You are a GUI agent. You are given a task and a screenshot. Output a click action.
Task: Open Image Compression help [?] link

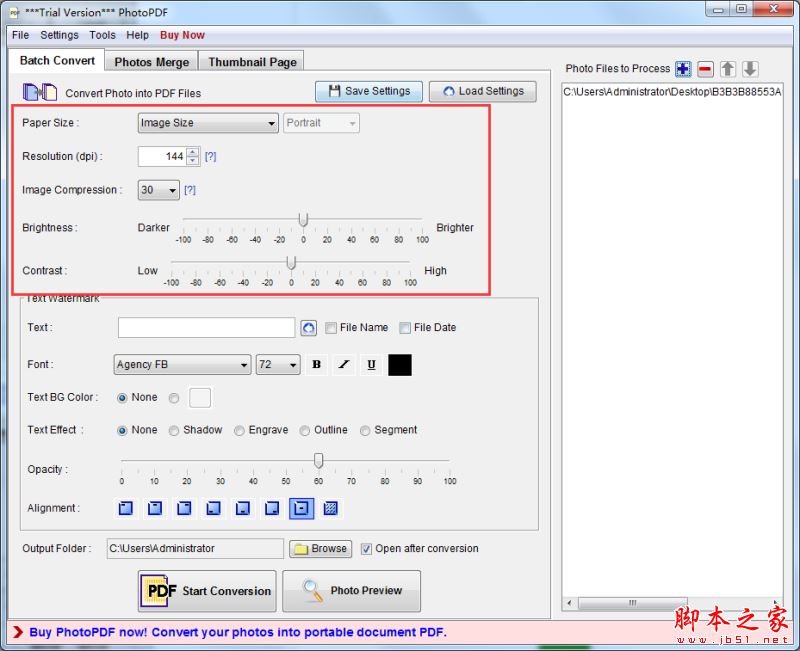pyautogui.click(x=190, y=190)
